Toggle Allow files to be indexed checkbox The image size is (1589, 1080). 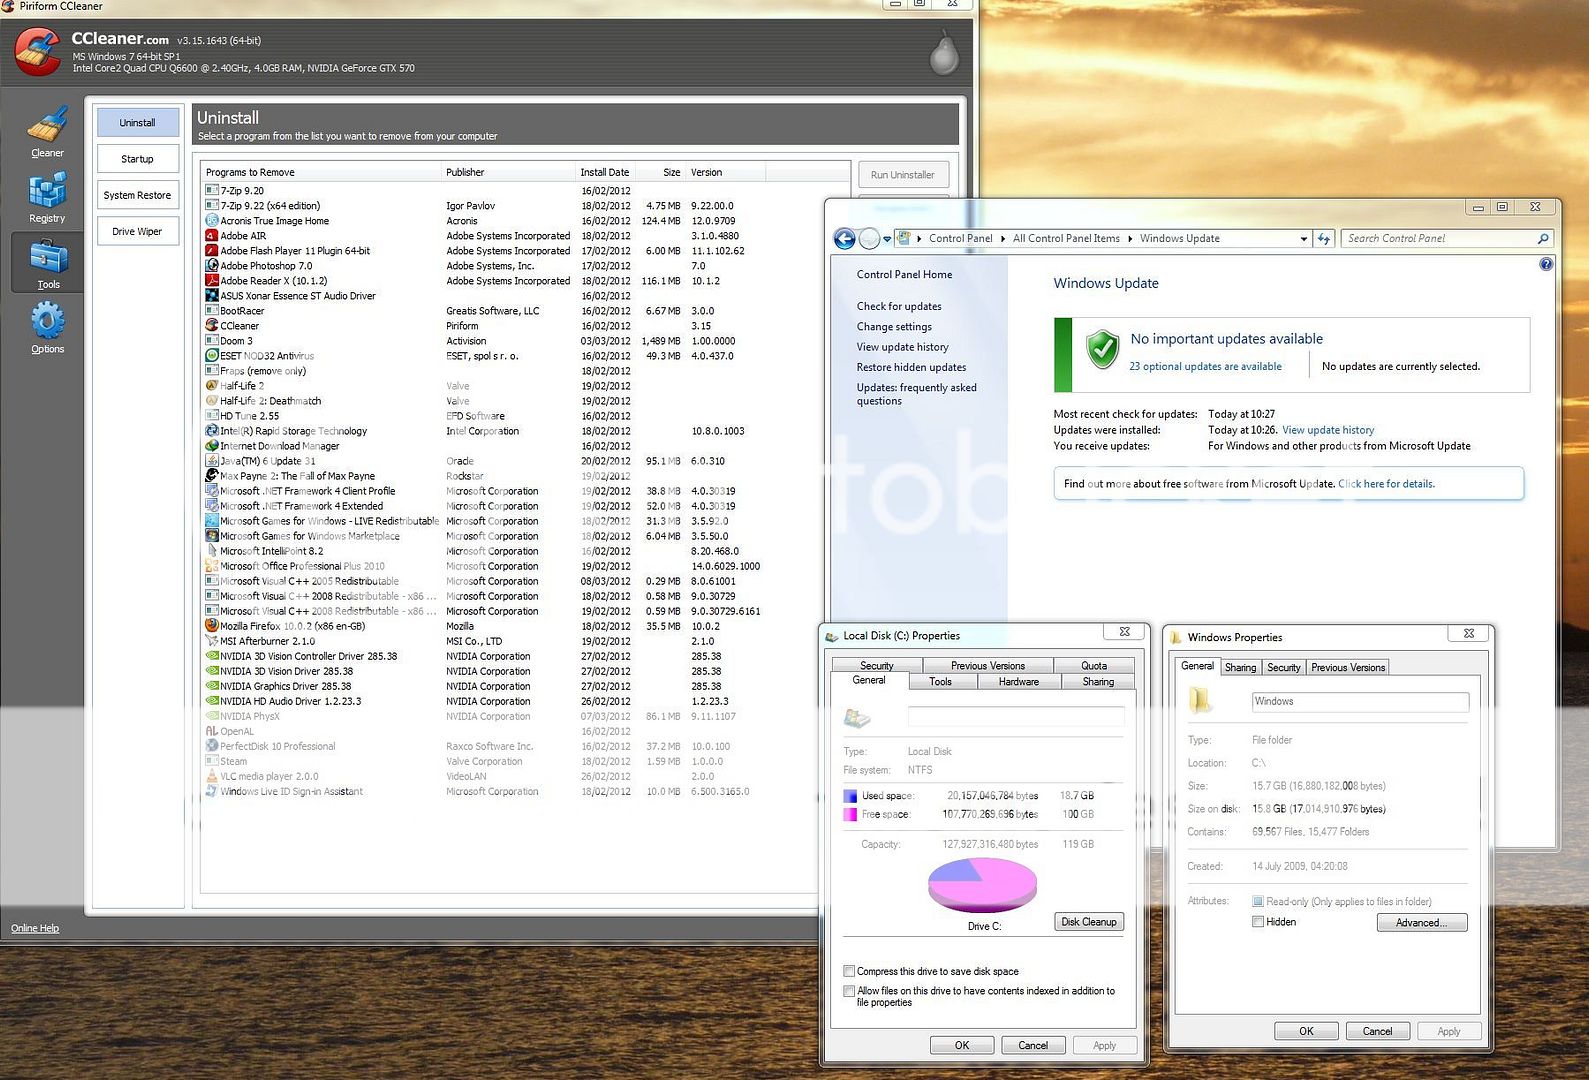(849, 991)
